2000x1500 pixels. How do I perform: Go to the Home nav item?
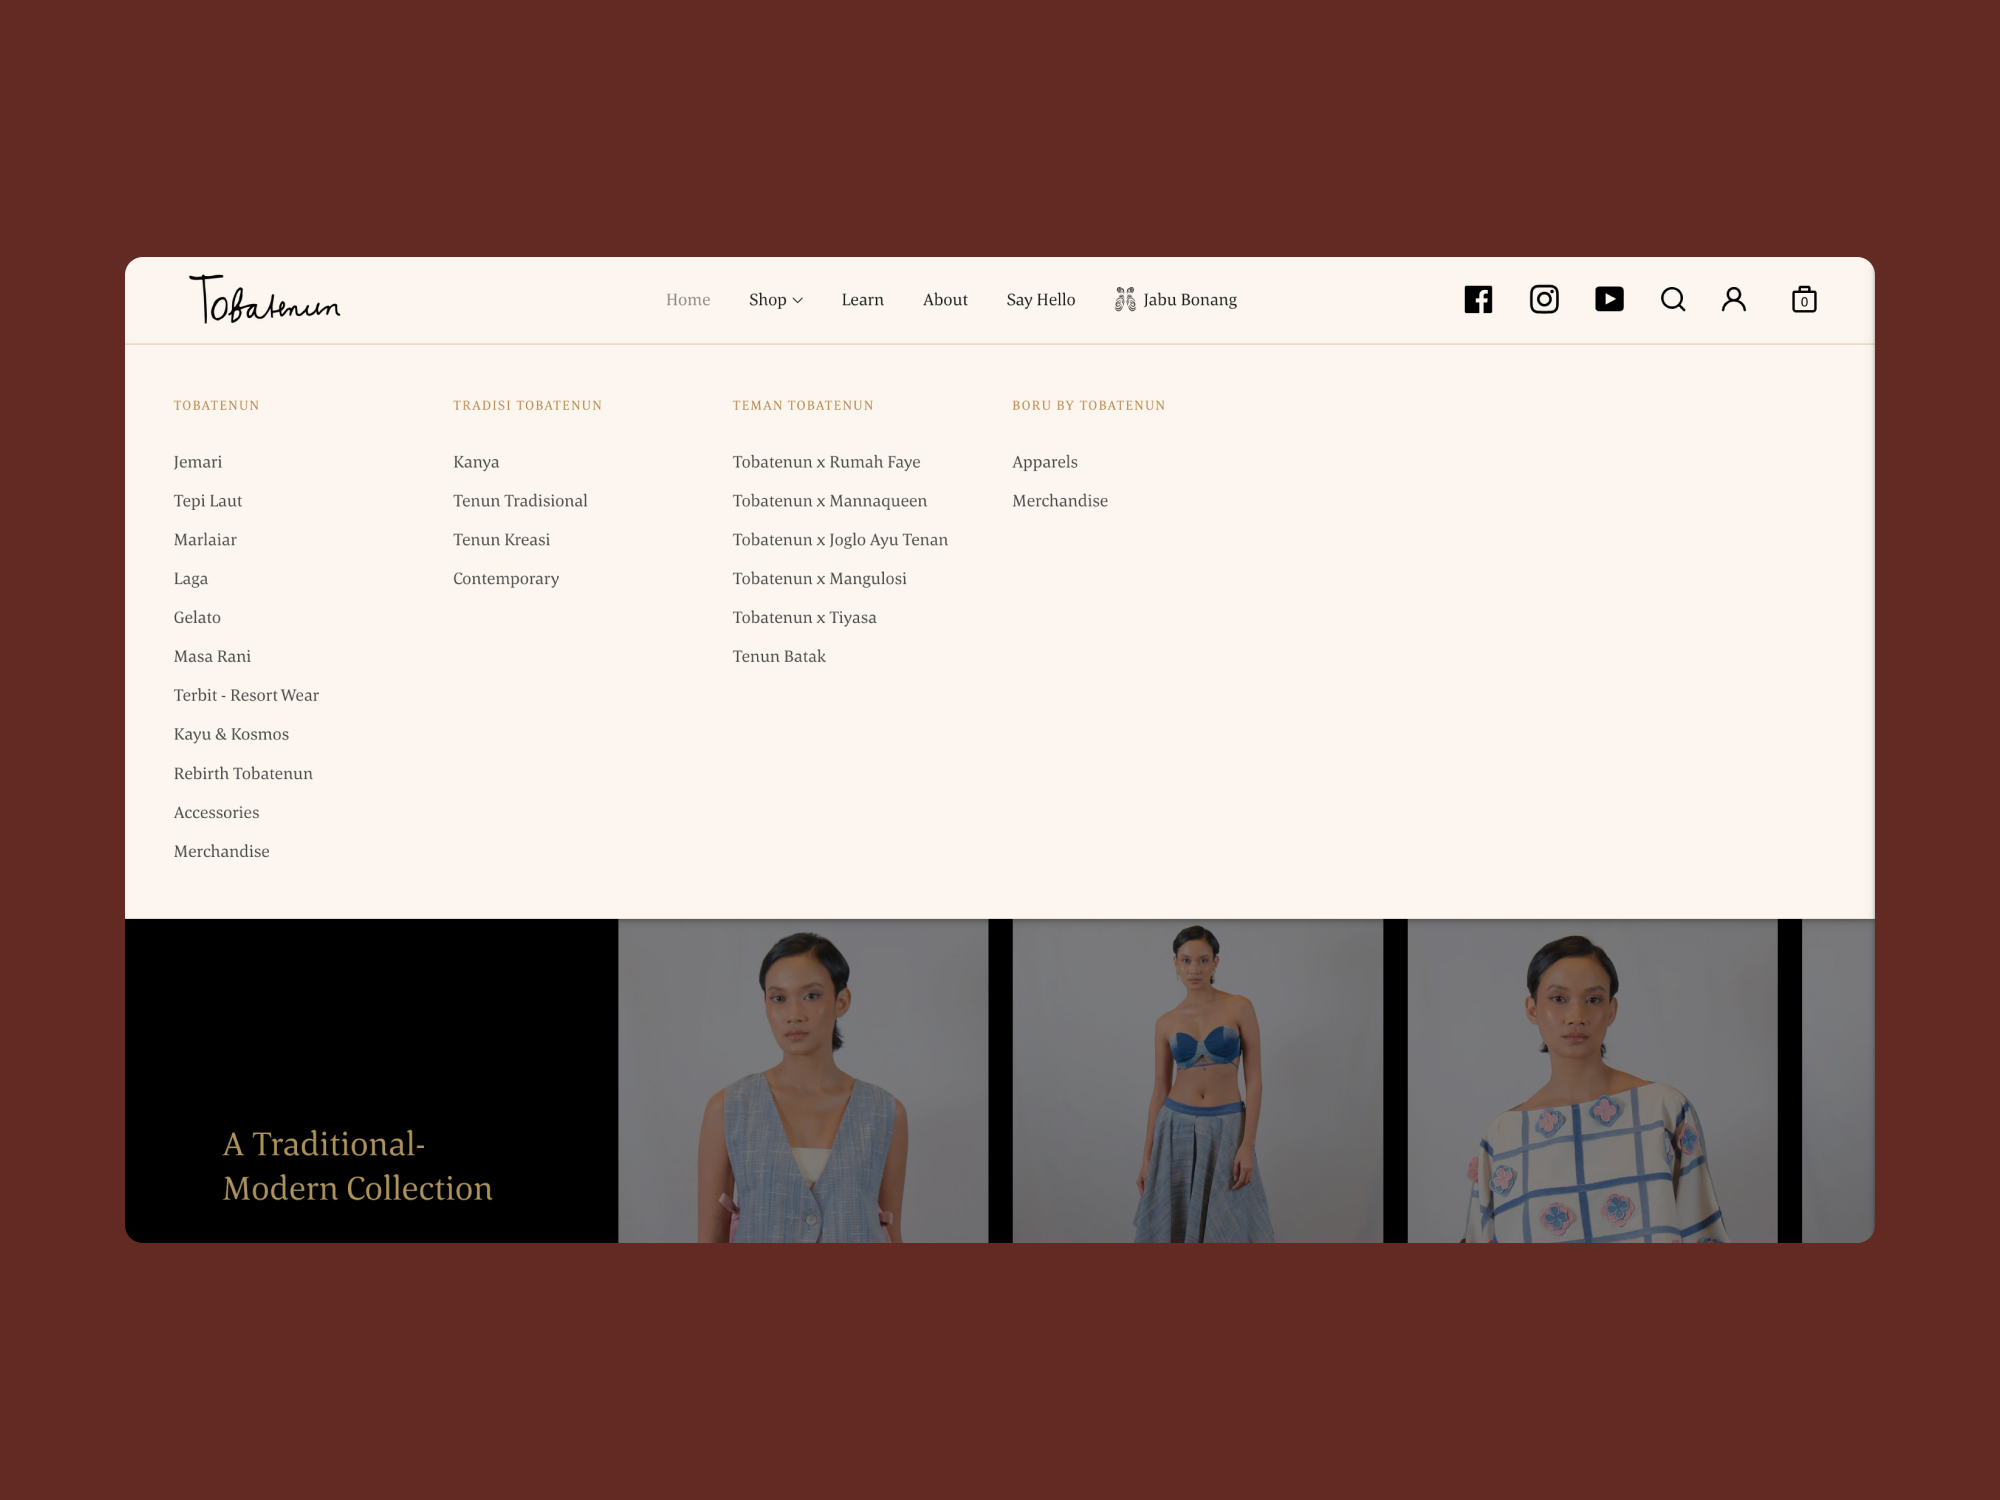(688, 299)
